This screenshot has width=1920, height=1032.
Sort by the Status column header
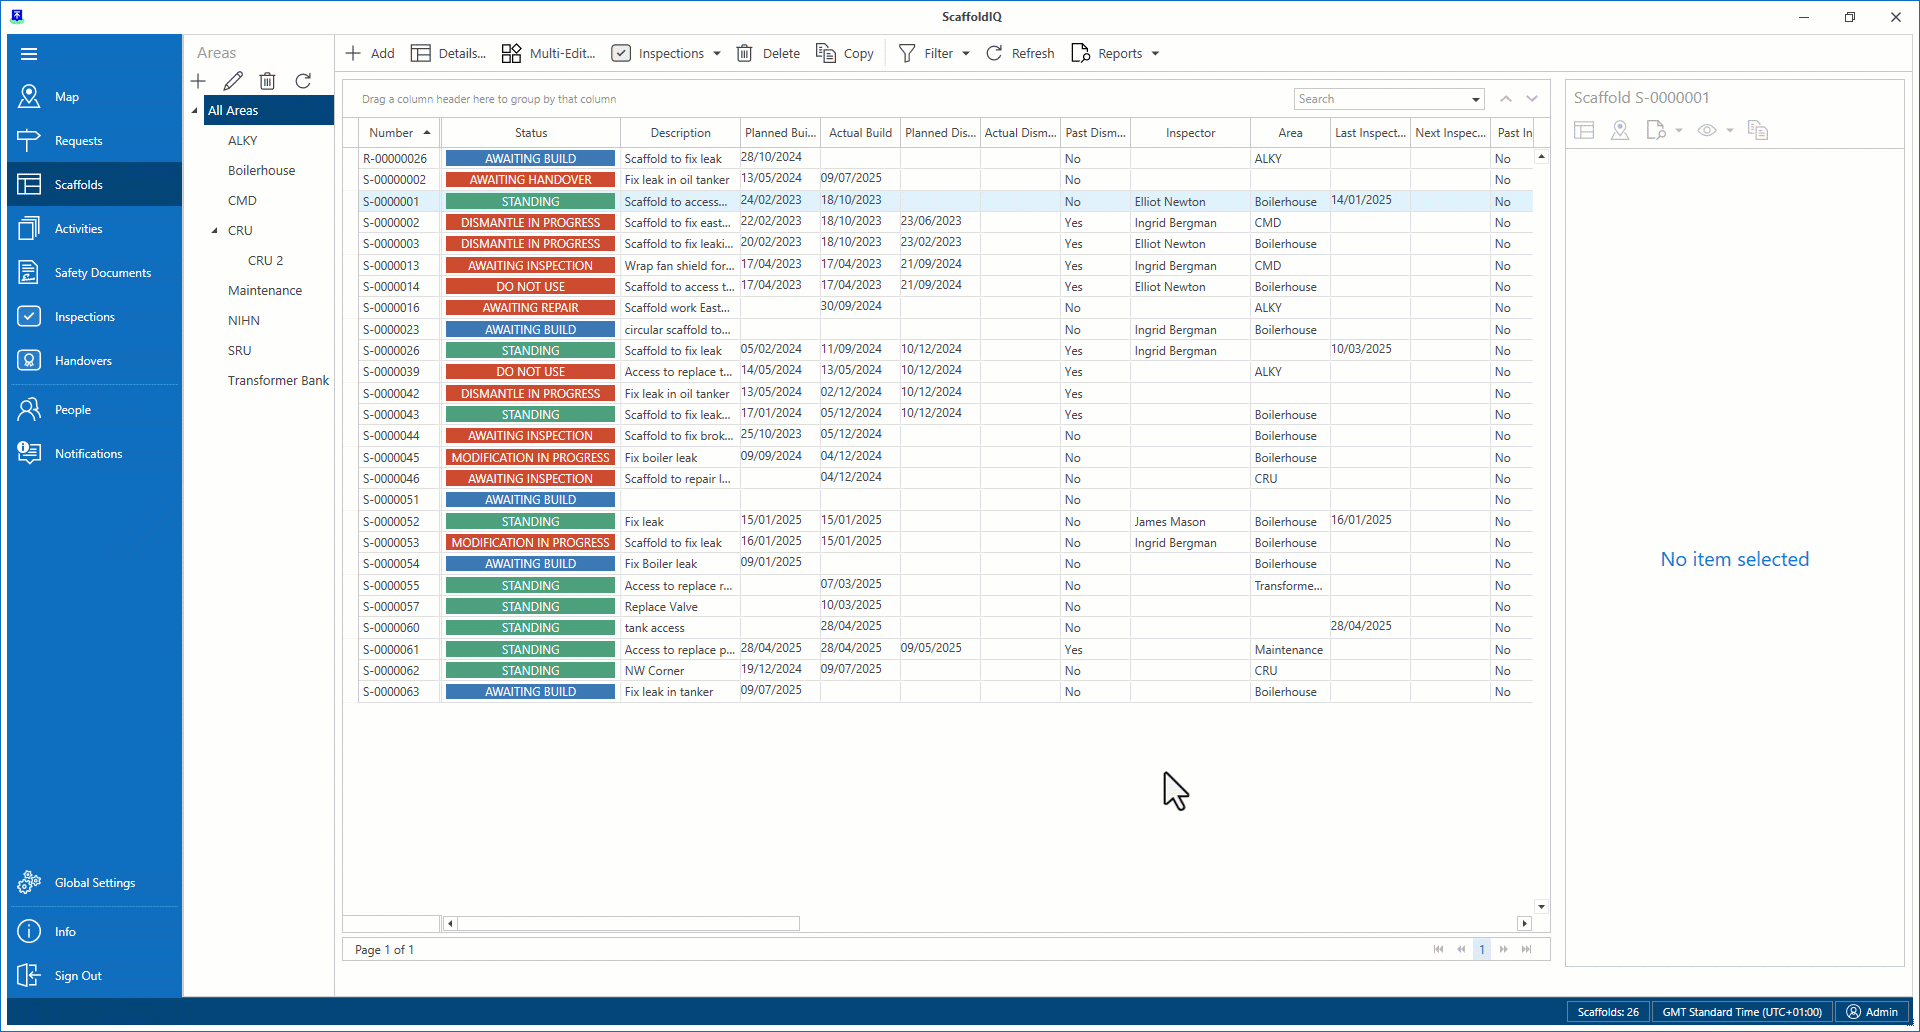[x=530, y=133]
